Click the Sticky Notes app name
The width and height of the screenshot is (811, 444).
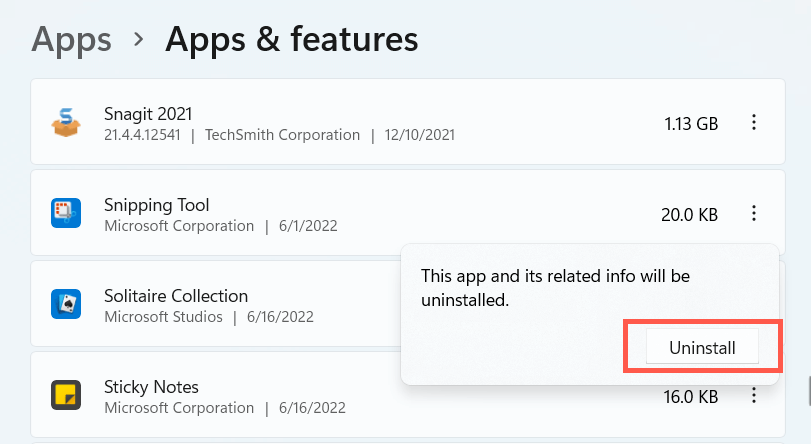coord(151,386)
